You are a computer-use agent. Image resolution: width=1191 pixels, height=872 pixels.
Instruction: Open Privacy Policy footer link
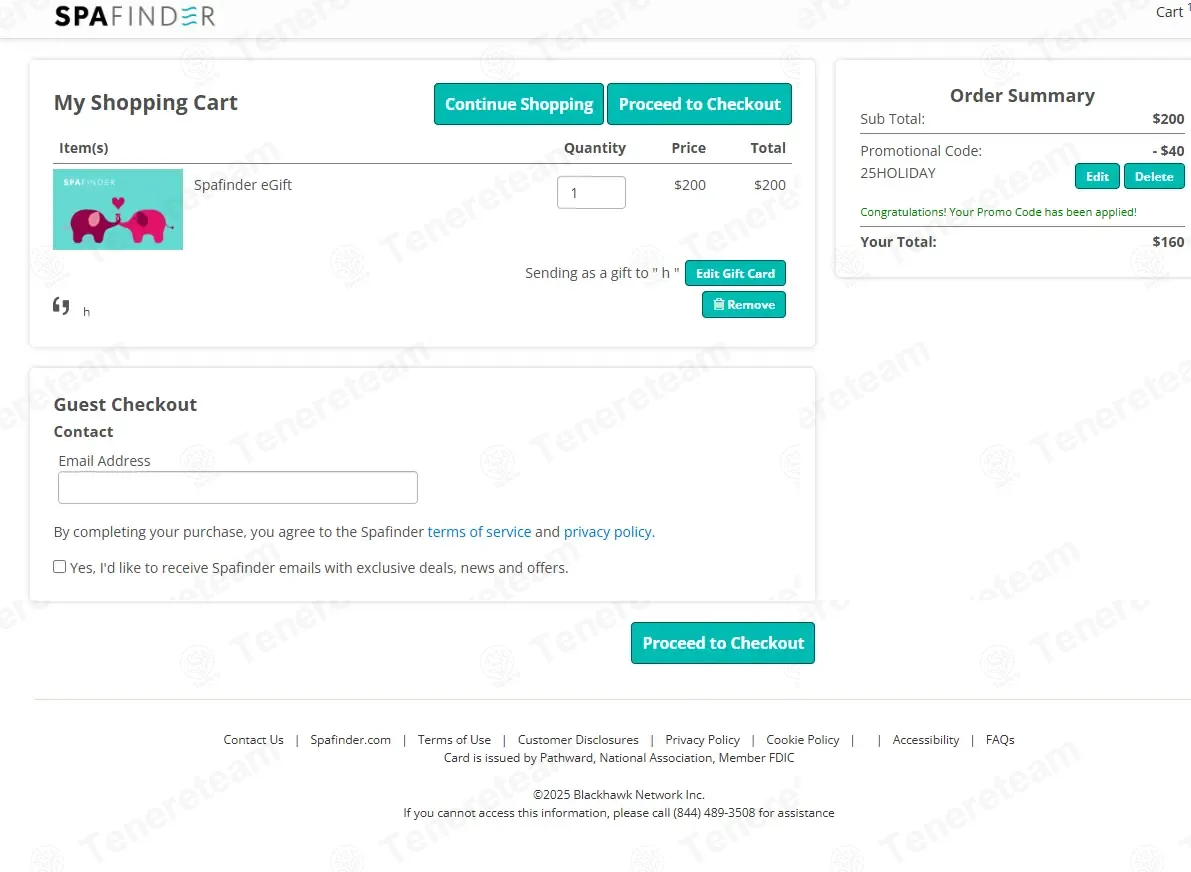pos(703,740)
